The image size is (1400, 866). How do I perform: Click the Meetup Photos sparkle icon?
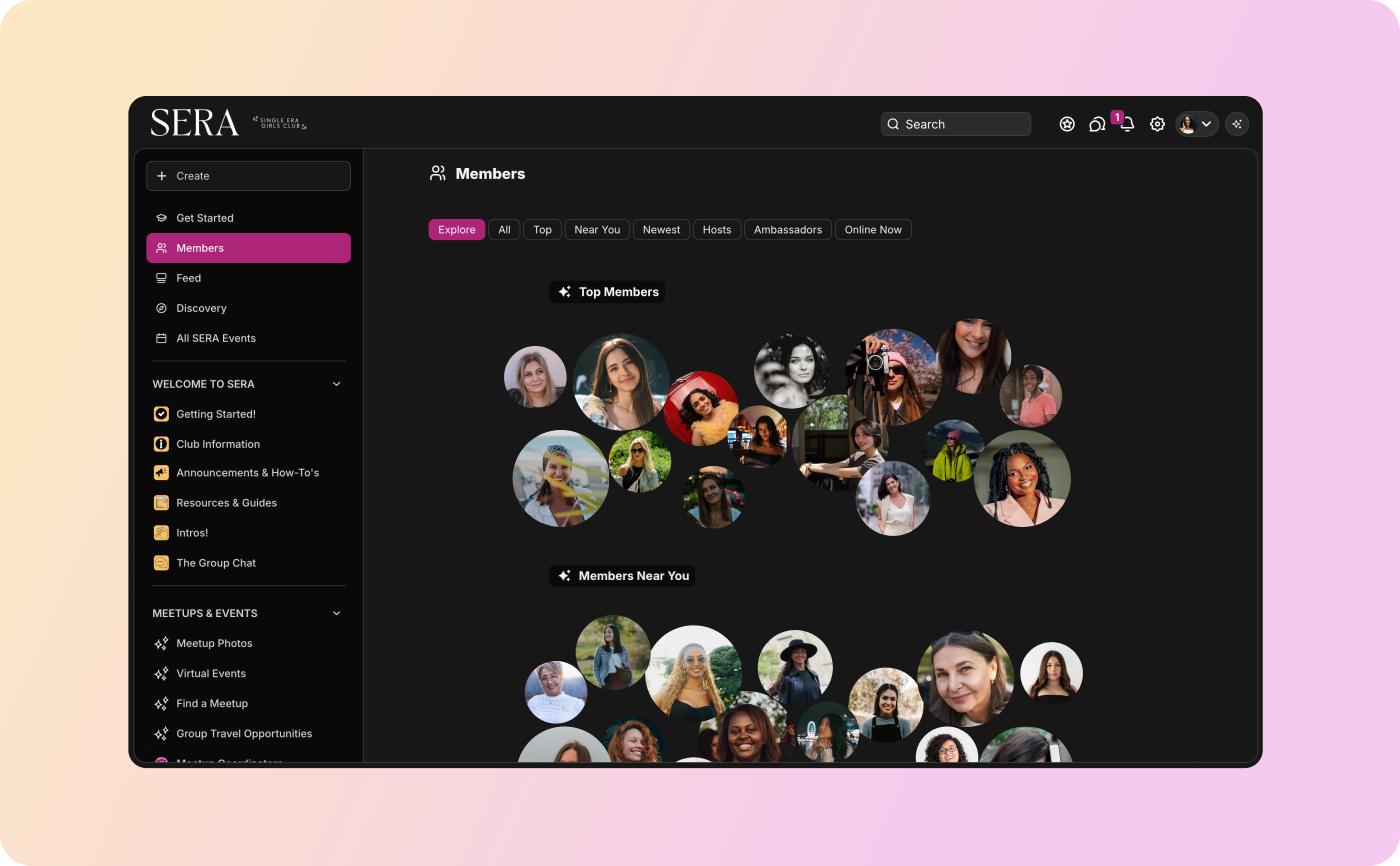point(161,643)
